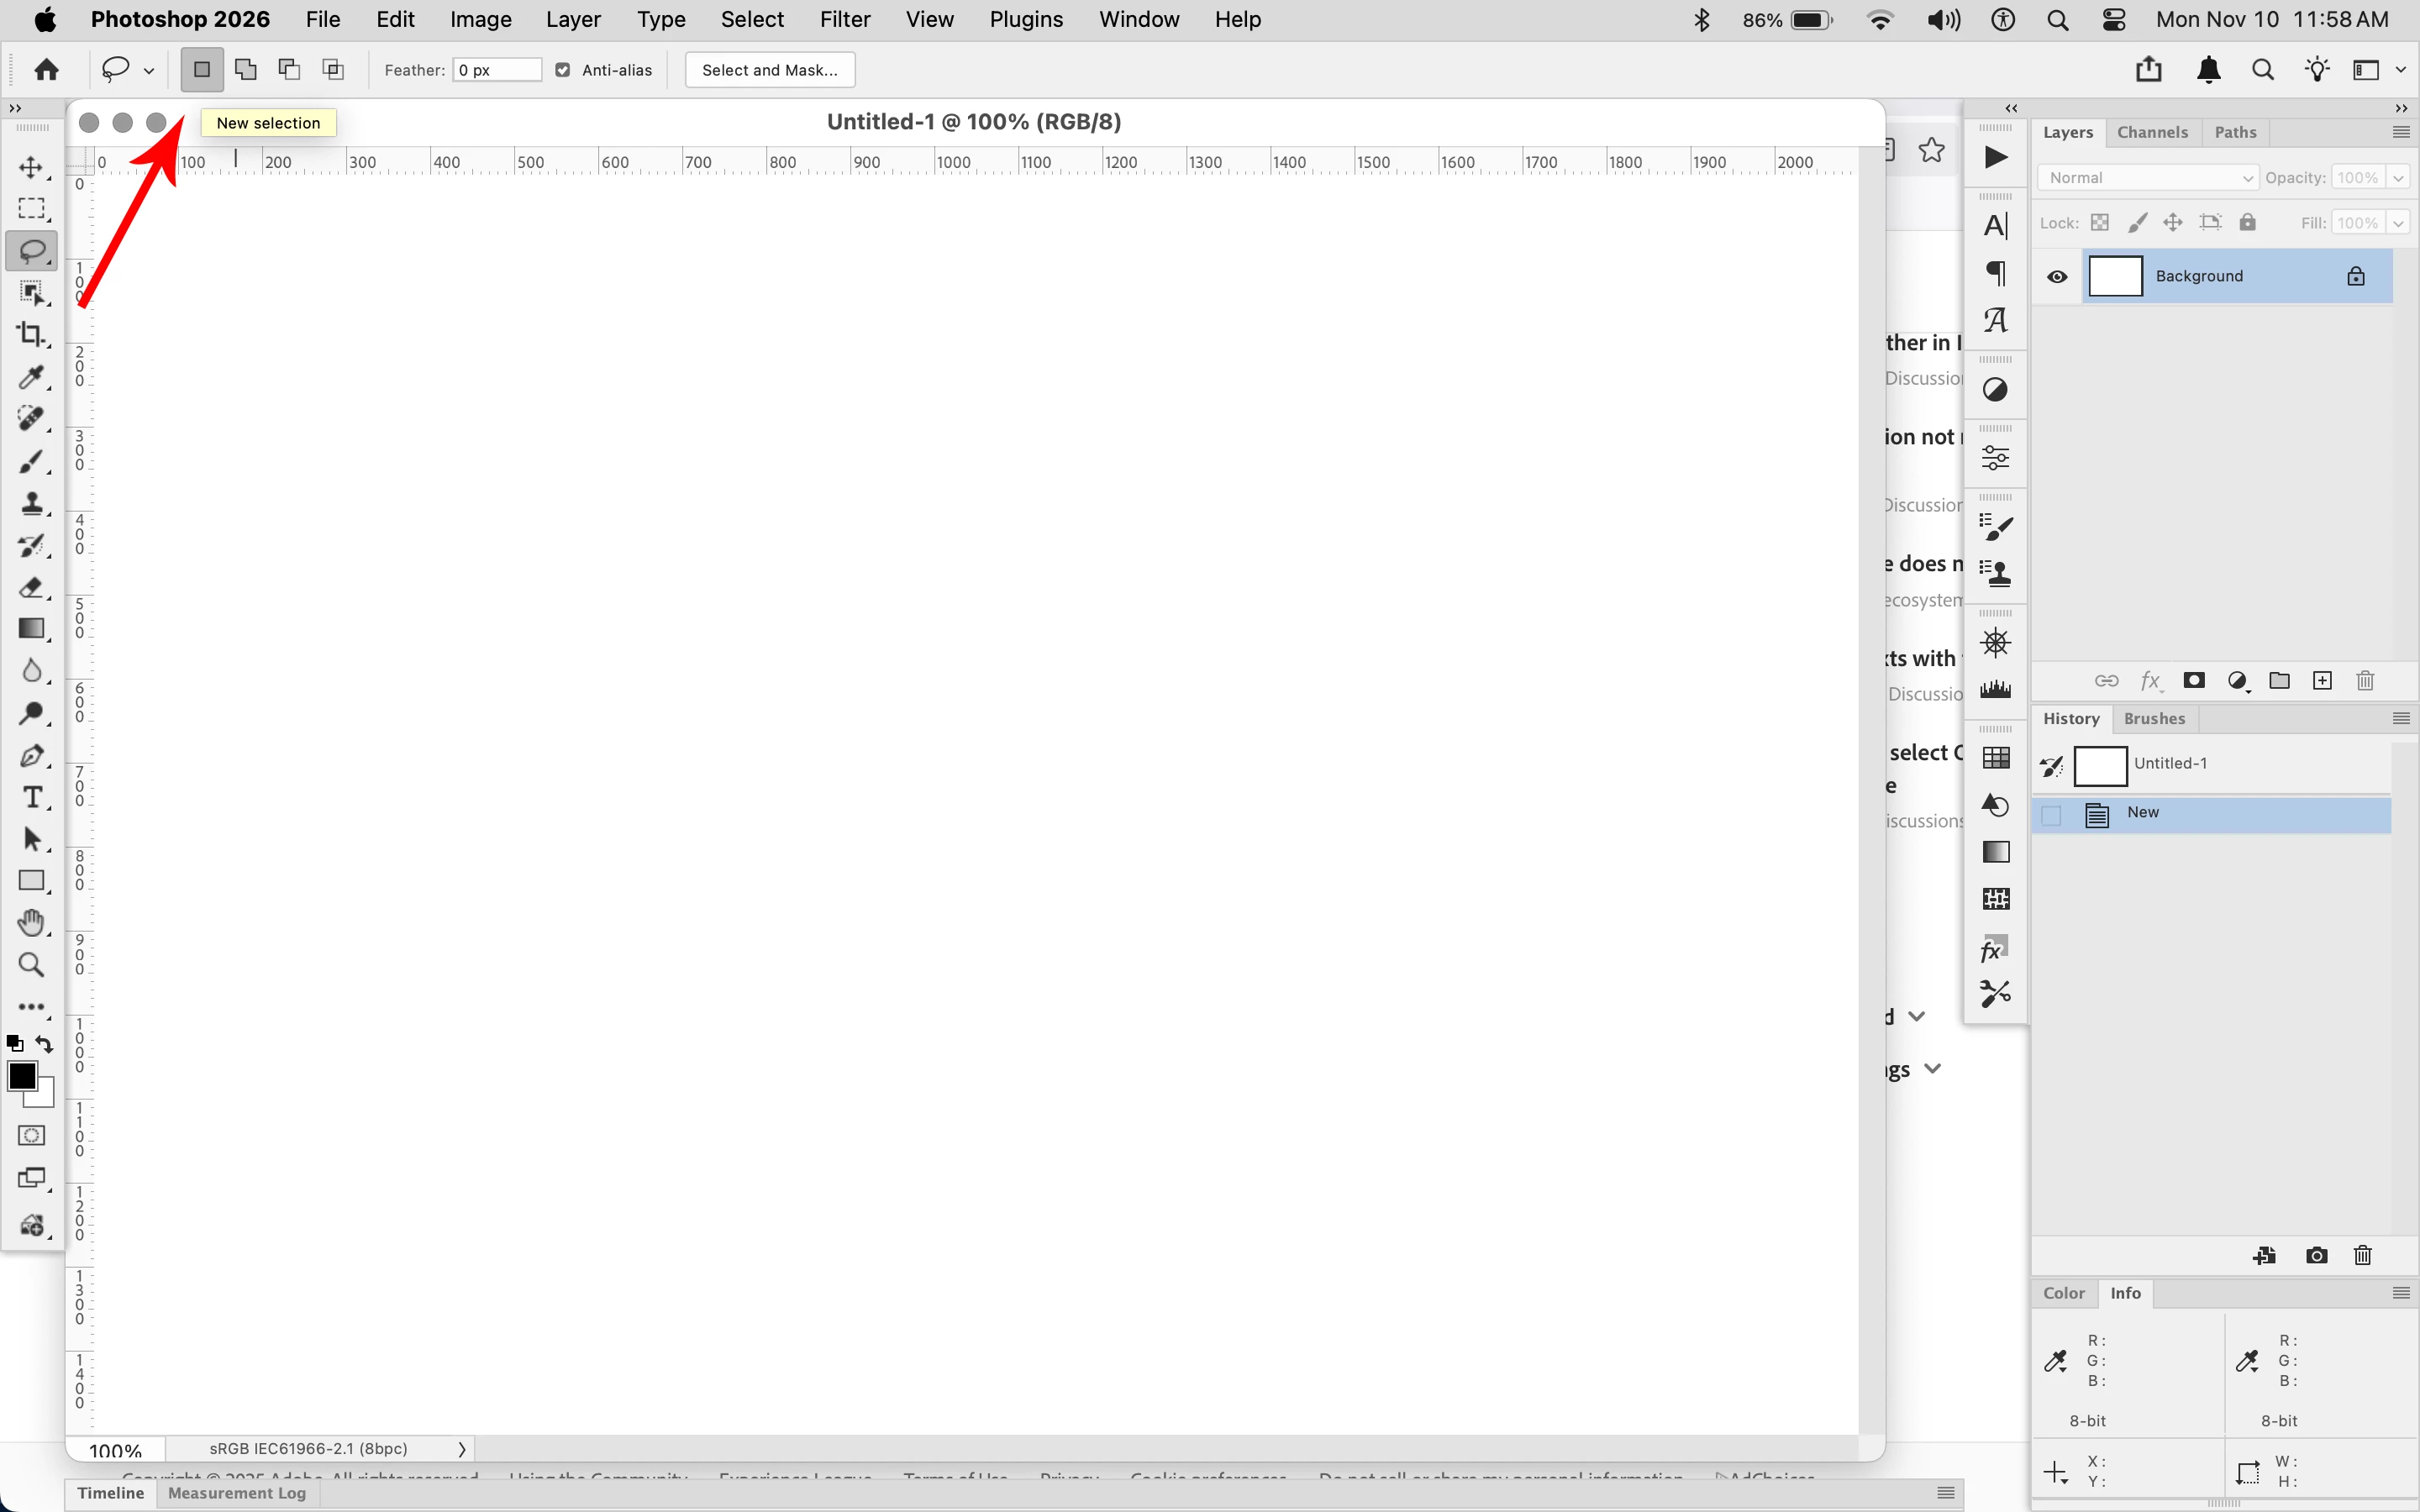The height and width of the screenshot is (1512, 2420).
Task: Select the Clone Stamp tool
Action: [x=31, y=503]
